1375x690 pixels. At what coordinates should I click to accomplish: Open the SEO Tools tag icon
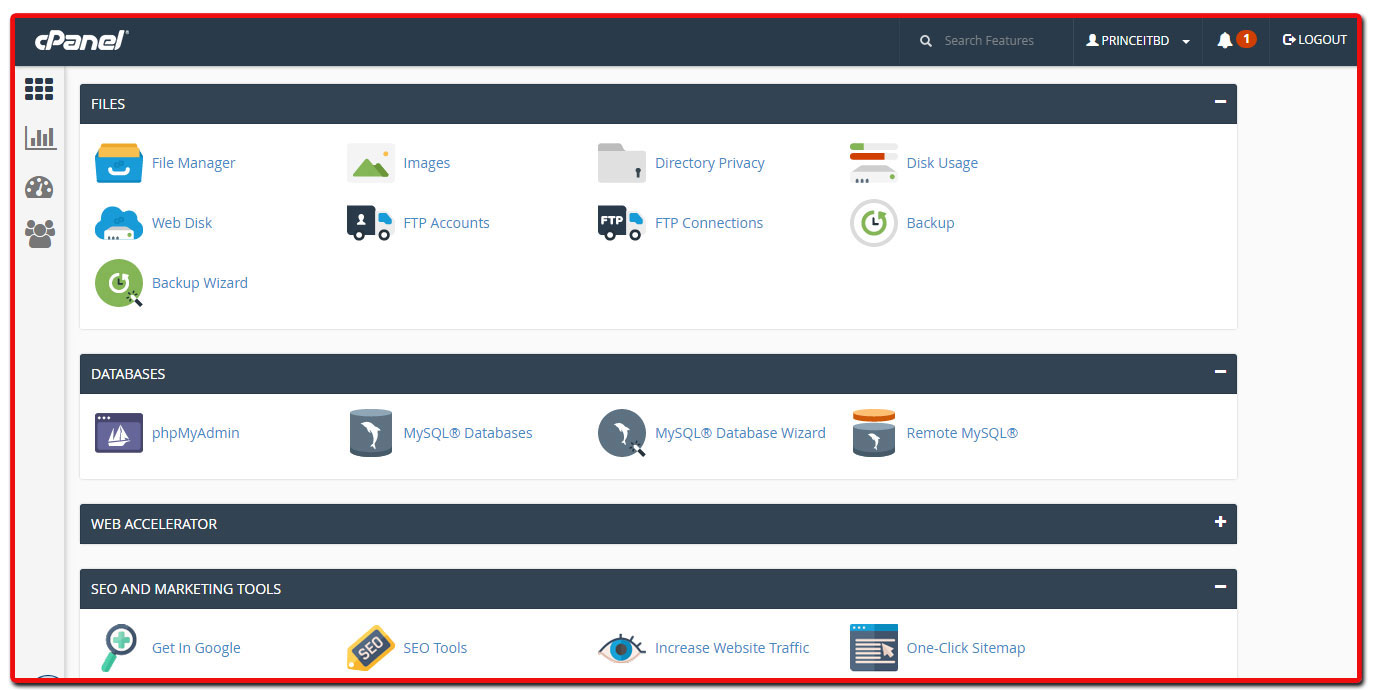tap(371, 648)
